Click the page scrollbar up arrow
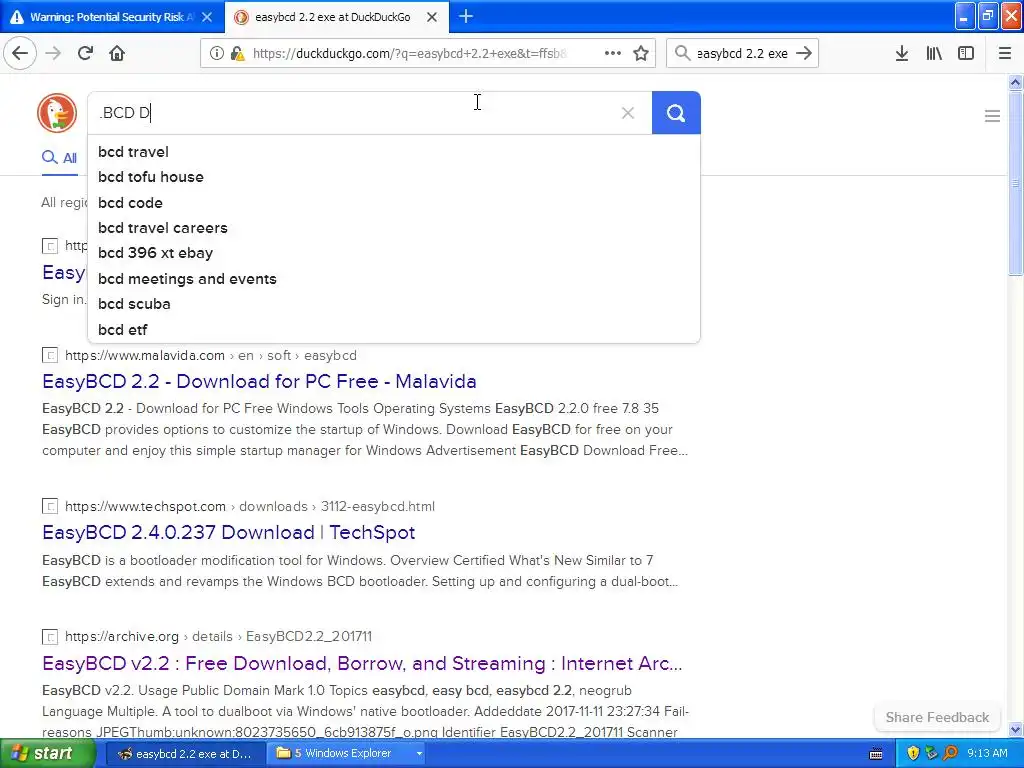This screenshot has height=768, width=1024. [x=1015, y=82]
